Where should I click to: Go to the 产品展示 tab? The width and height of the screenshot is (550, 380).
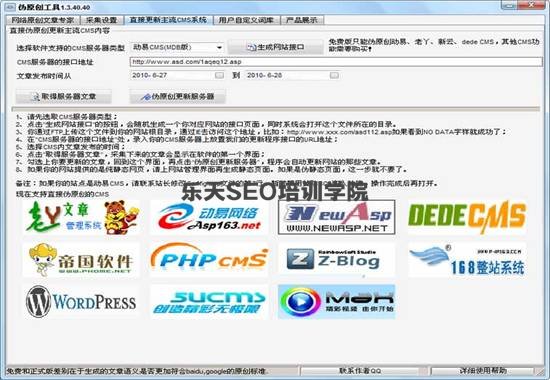(x=302, y=20)
